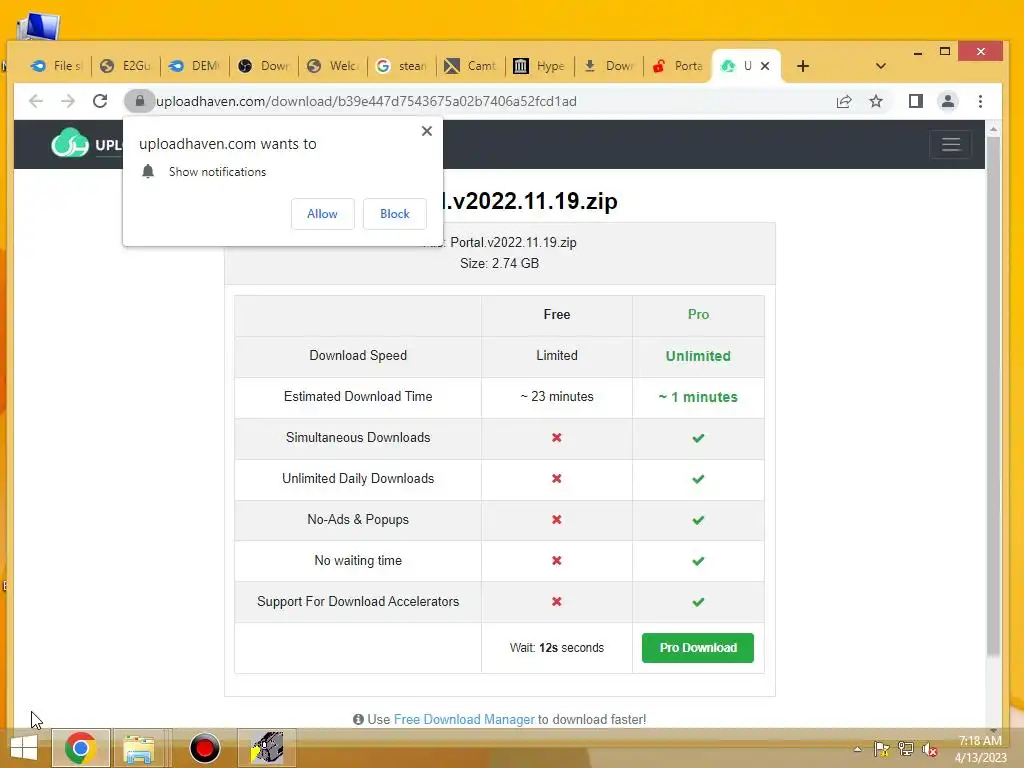Image resolution: width=1024 pixels, height=768 pixels.
Task: Open a new browser tab
Action: tap(803, 66)
